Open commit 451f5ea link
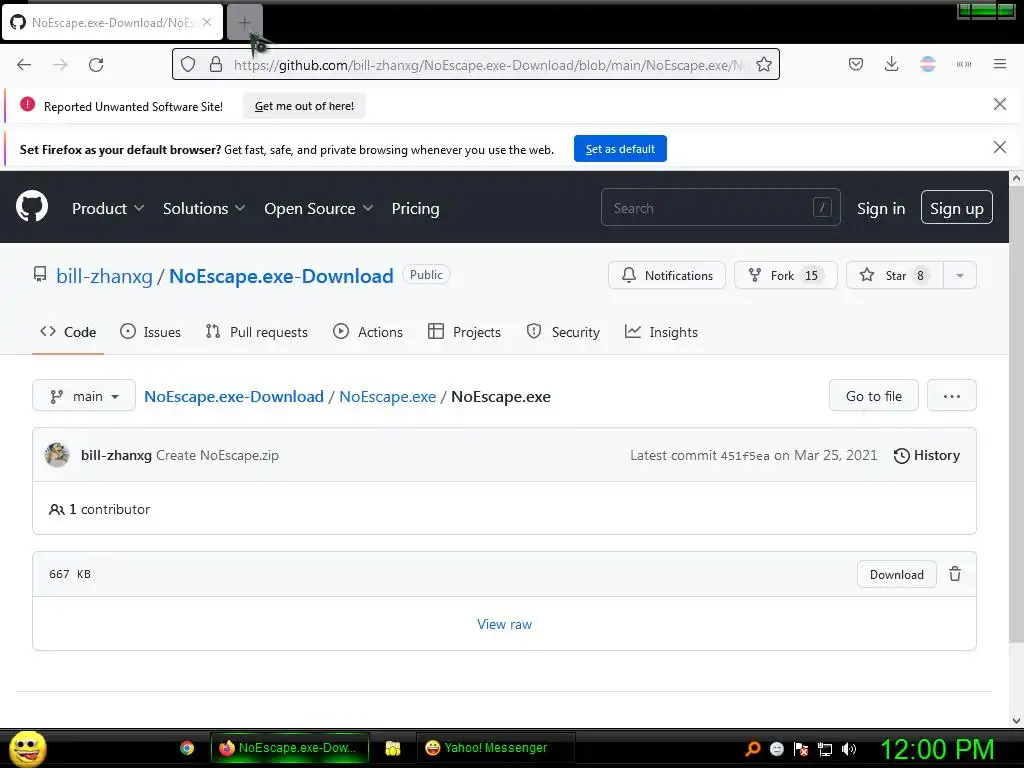 coord(744,456)
